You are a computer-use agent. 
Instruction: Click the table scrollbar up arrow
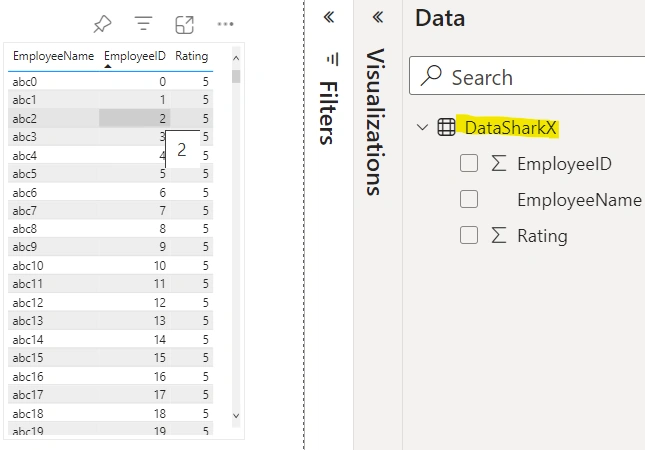tap(236, 58)
